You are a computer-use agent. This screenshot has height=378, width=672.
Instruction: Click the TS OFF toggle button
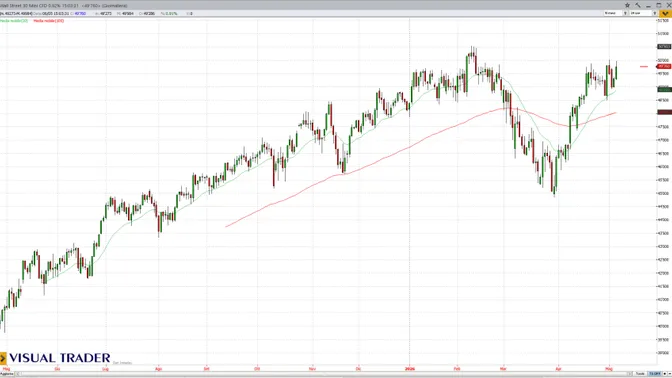tap(654, 374)
